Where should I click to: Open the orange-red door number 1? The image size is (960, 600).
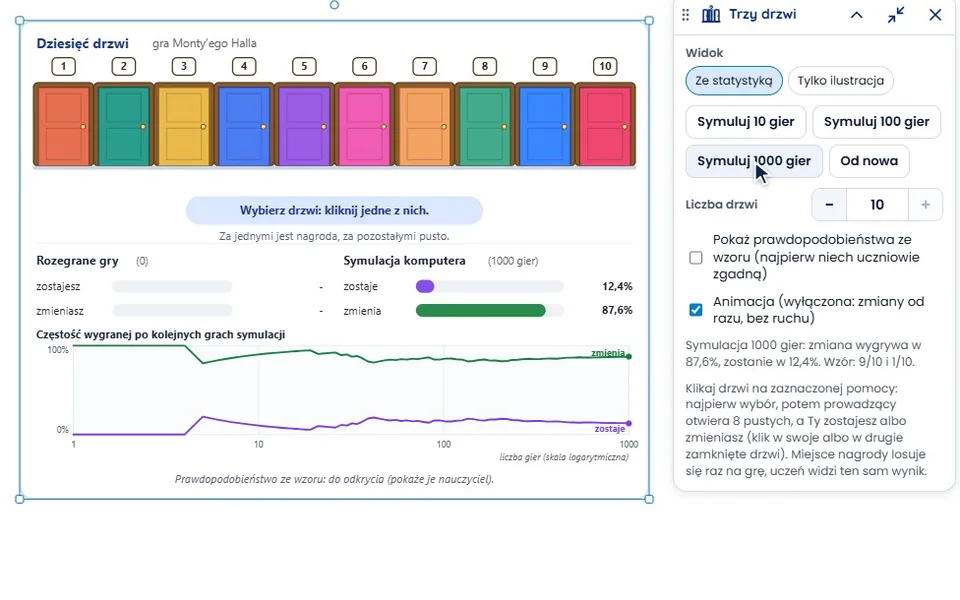(63, 125)
